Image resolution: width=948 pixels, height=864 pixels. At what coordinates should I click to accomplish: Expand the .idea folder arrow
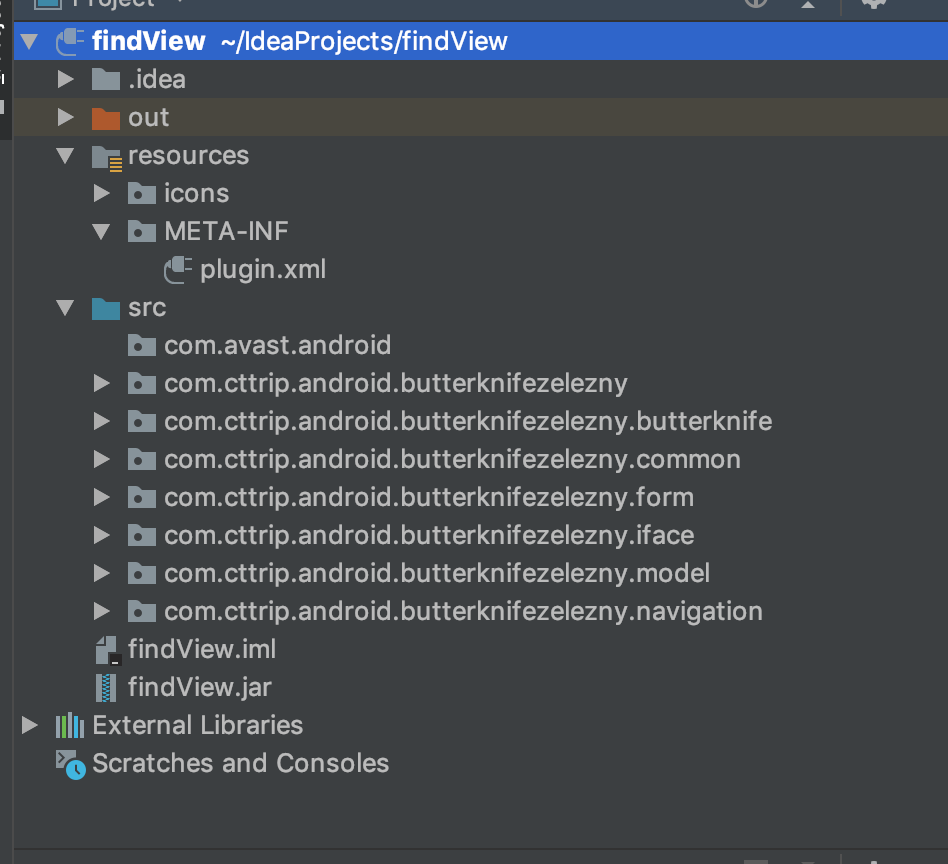point(65,79)
